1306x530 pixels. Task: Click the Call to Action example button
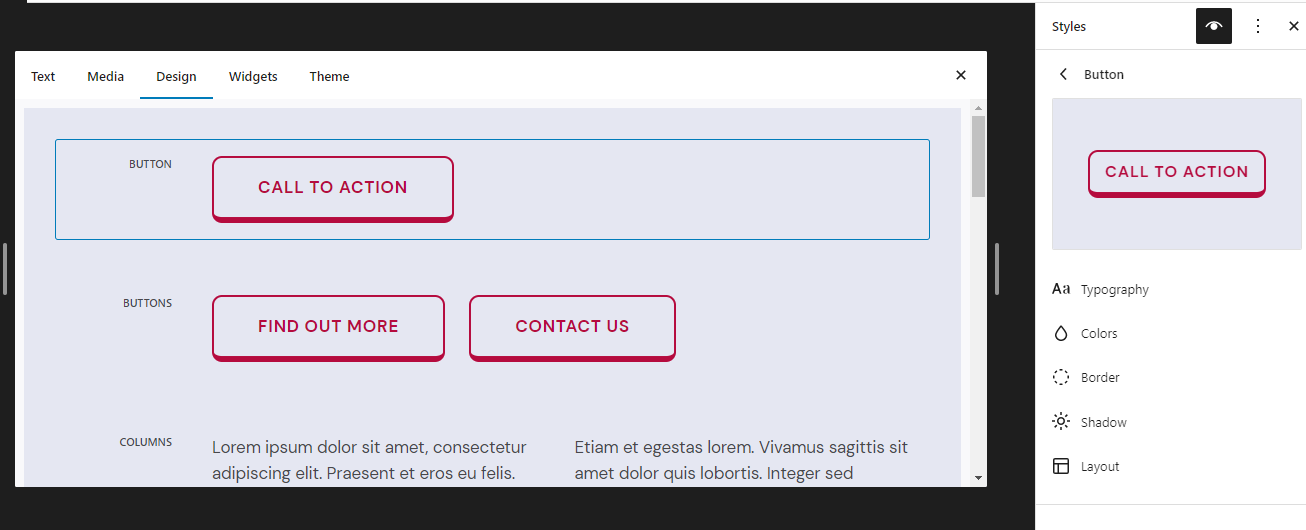tap(333, 188)
